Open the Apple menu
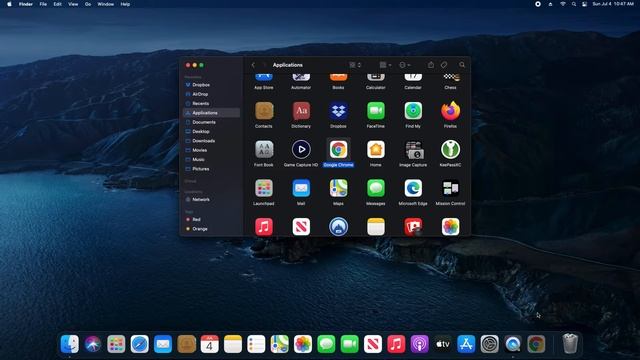Viewport: 640px width, 360px height. (9, 4)
